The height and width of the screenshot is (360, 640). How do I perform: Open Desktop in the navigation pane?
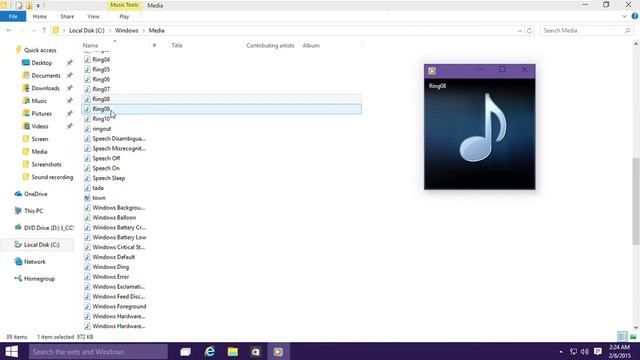42,63
